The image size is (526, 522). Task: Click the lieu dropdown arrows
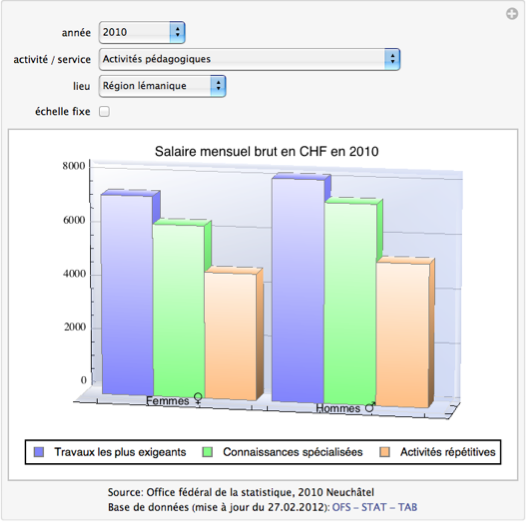[x=218, y=86]
